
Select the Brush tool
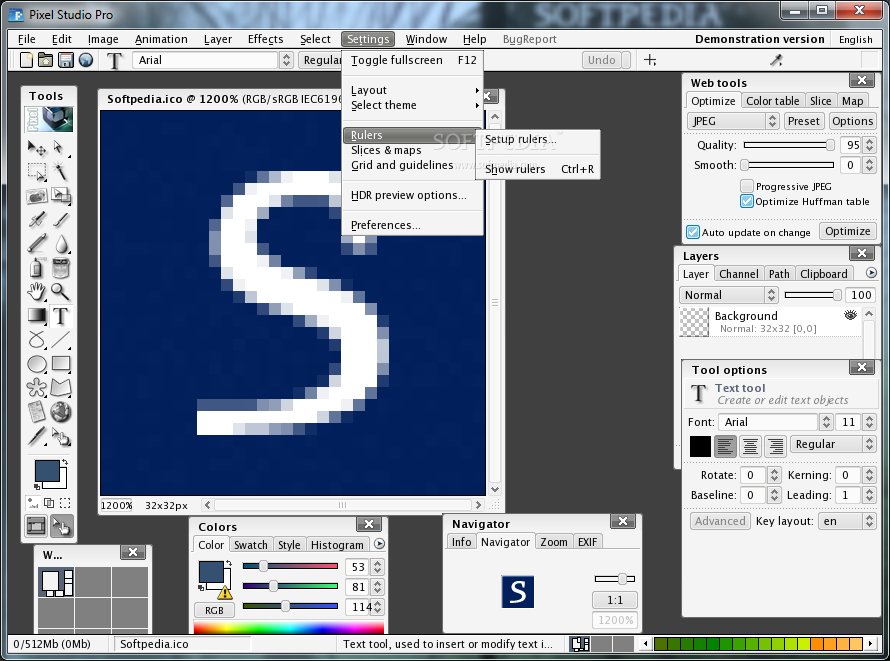pos(60,220)
